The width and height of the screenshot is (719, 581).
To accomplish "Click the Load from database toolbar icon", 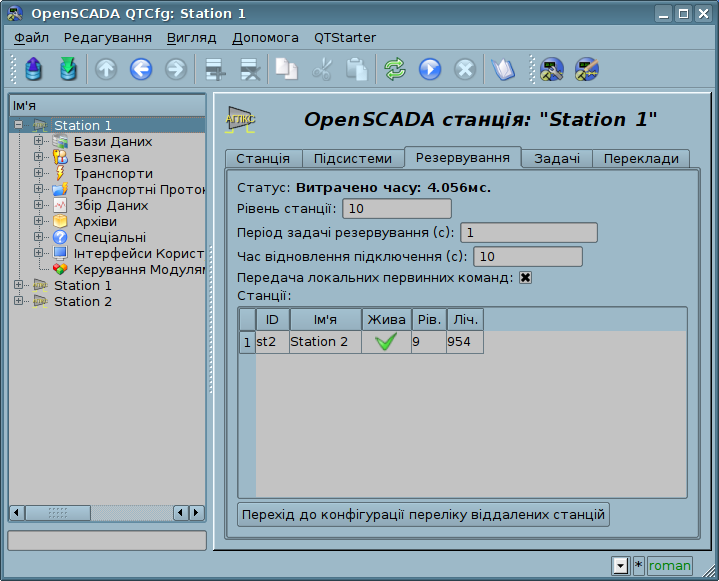I will point(35,69).
